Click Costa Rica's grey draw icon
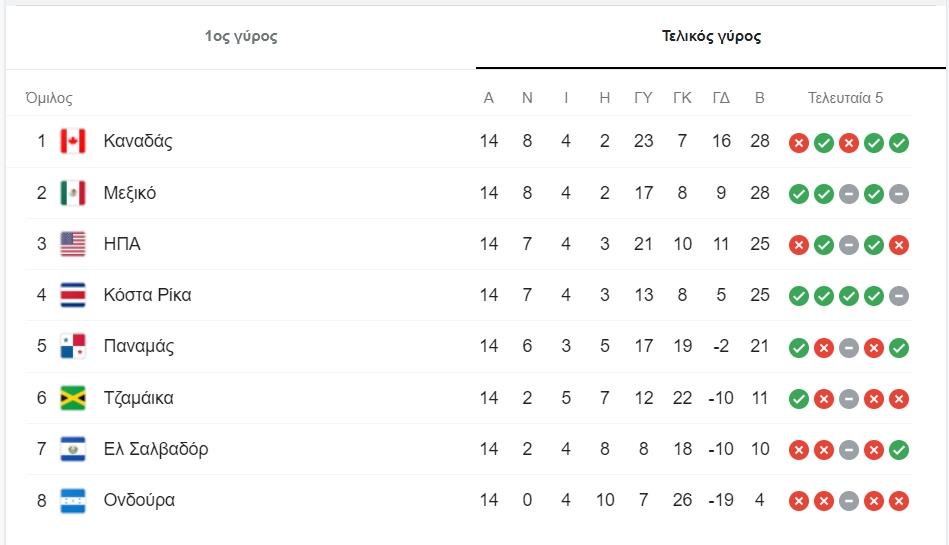 click(898, 296)
